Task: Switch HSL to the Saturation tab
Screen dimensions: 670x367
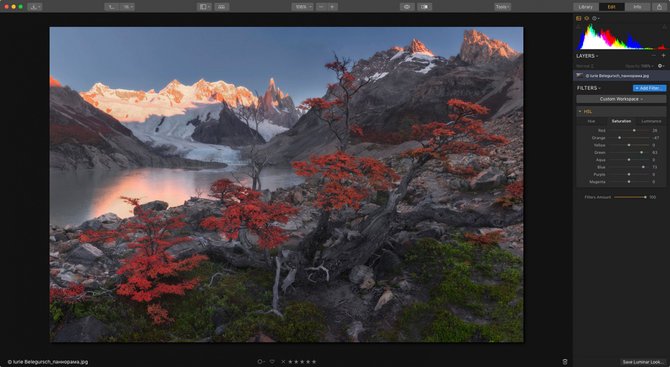Action: (621, 121)
